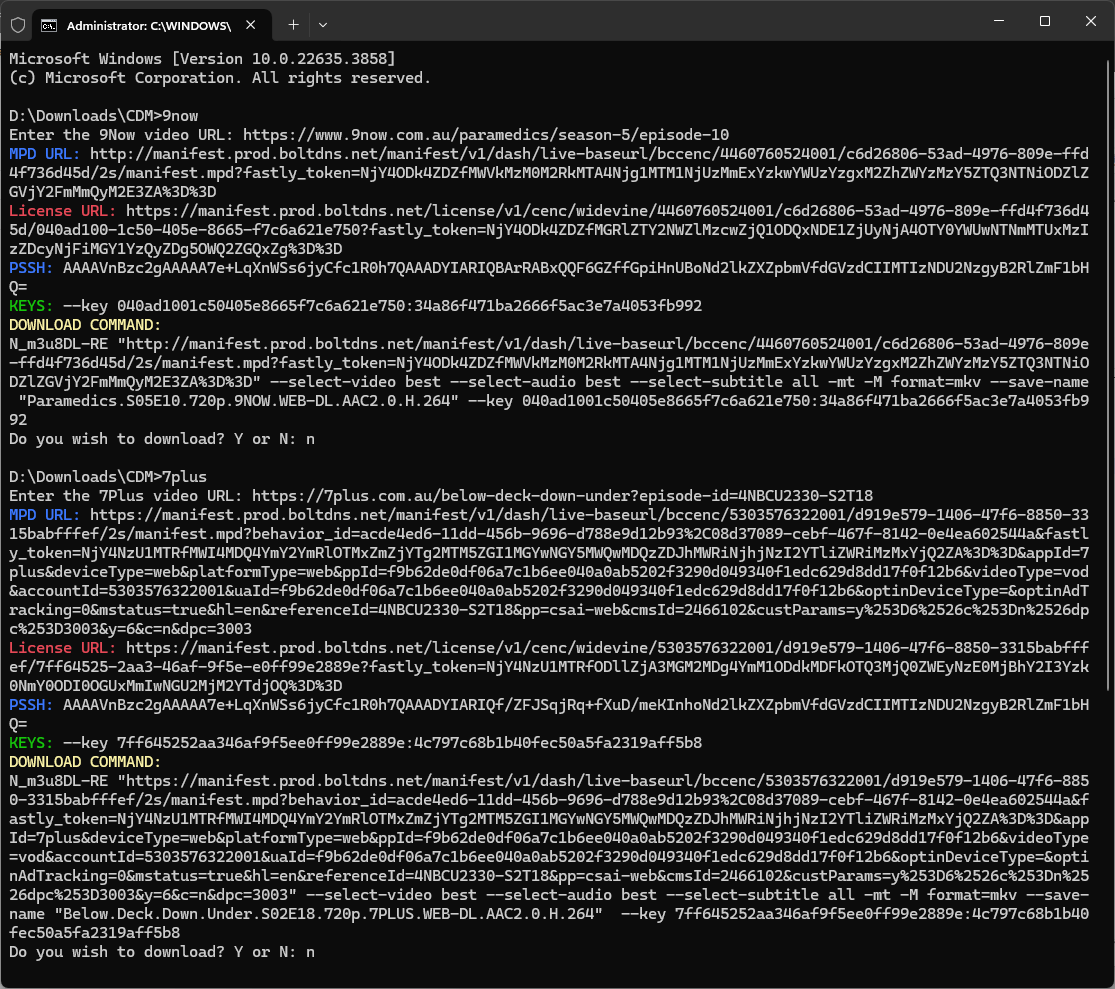Click the 7Plus video URL text
This screenshot has height=989, width=1115.
[x=562, y=496]
